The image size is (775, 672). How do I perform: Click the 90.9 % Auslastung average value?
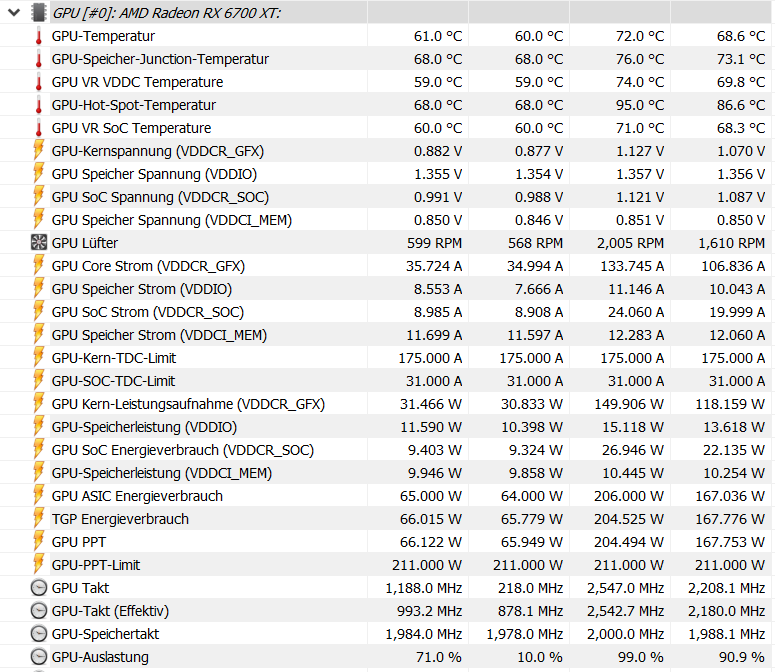[x=742, y=657]
